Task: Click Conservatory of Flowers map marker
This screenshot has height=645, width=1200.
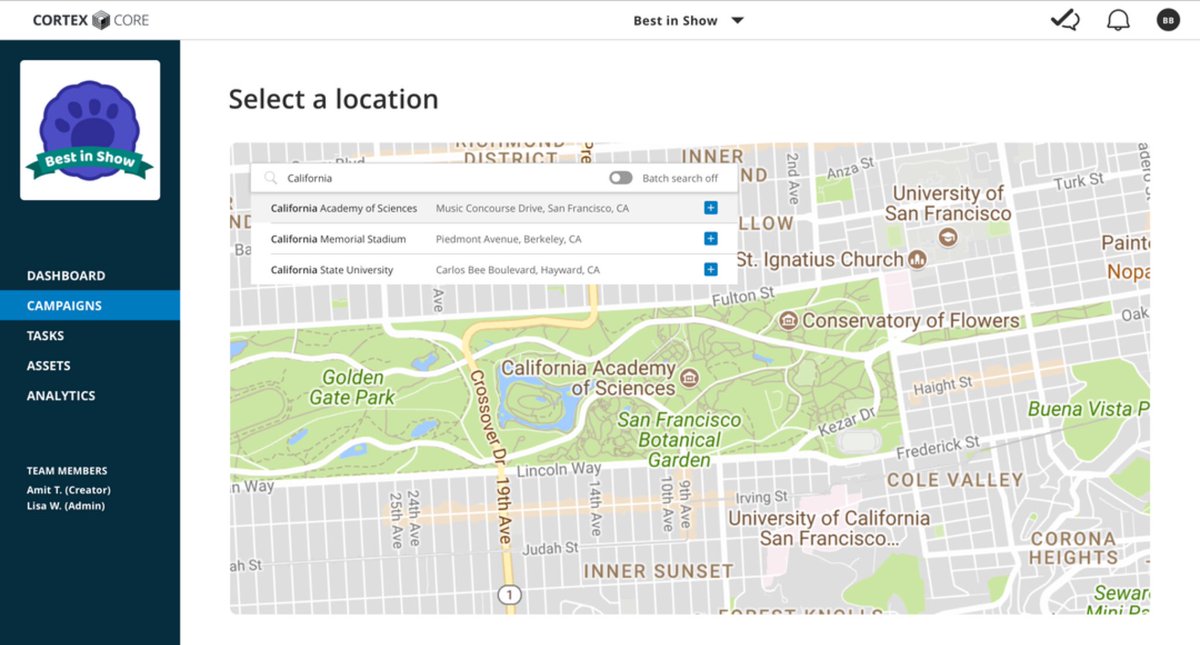Action: [789, 321]
